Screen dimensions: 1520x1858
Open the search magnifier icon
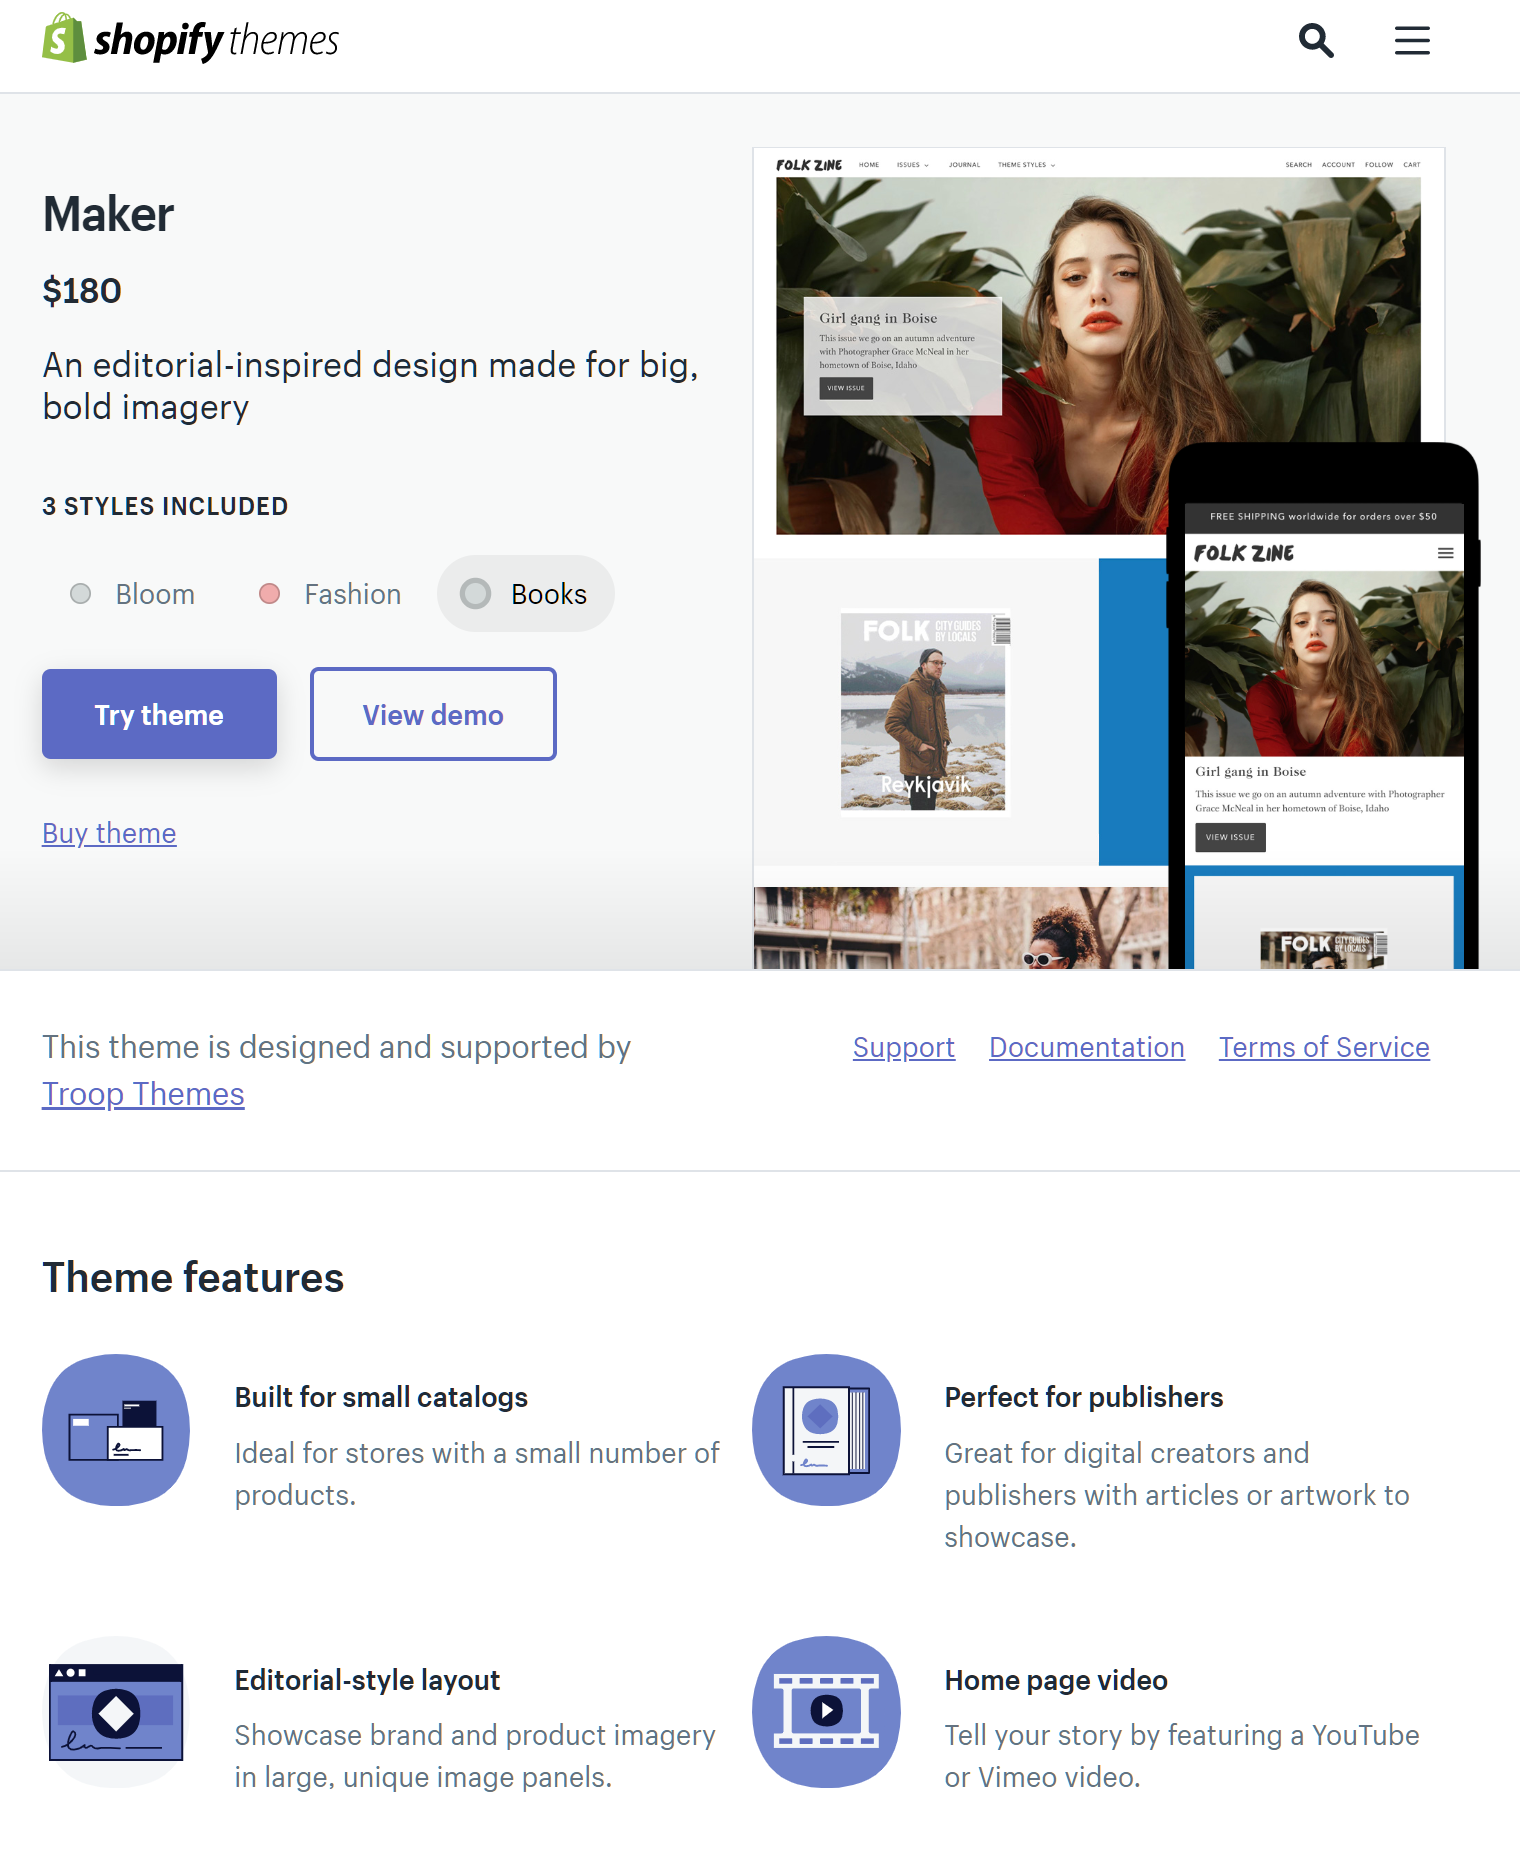[x=1316, y=41]
